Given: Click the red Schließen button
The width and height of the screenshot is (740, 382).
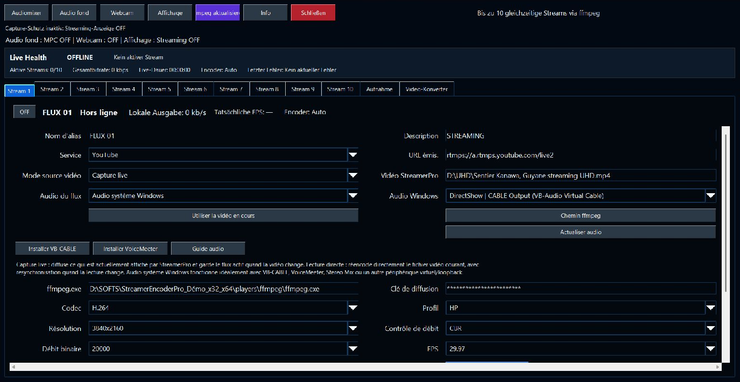Looking at the screenshot, I should 313,13.
